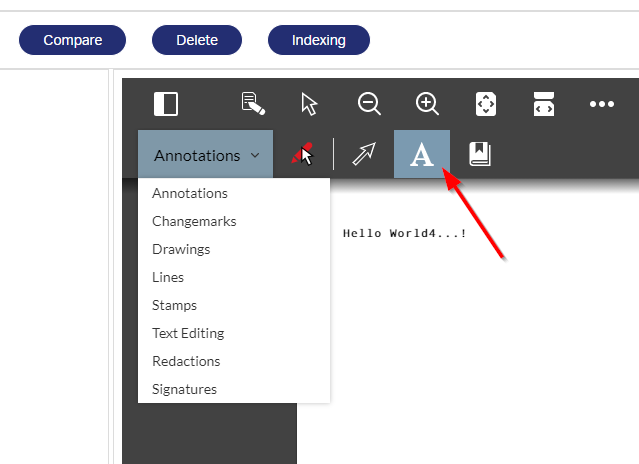This screenshot has width=639, height=464.
Task: Choose the pointer selection tool
Action: pos(310,104)
